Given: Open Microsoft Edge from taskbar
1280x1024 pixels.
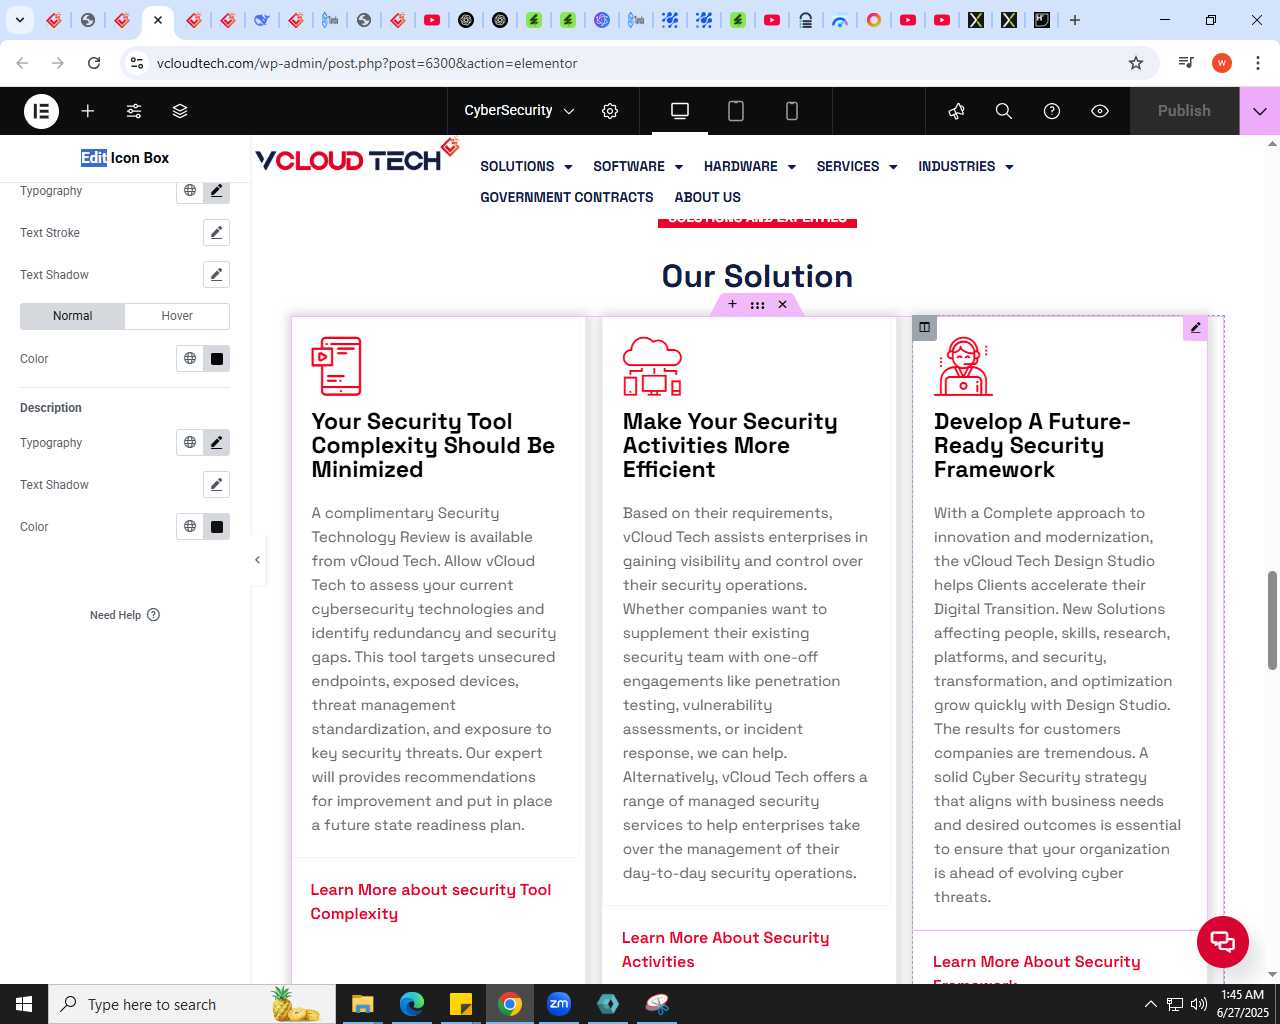Looking at the screenshot, I should [x=411, y=1004].
